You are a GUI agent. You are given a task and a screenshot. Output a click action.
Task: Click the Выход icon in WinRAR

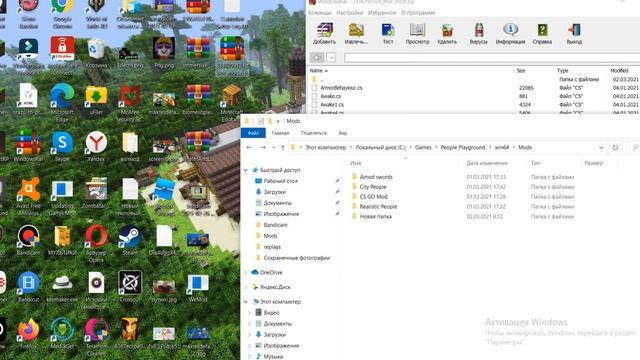pyautogui.click(x=574, y=33)
